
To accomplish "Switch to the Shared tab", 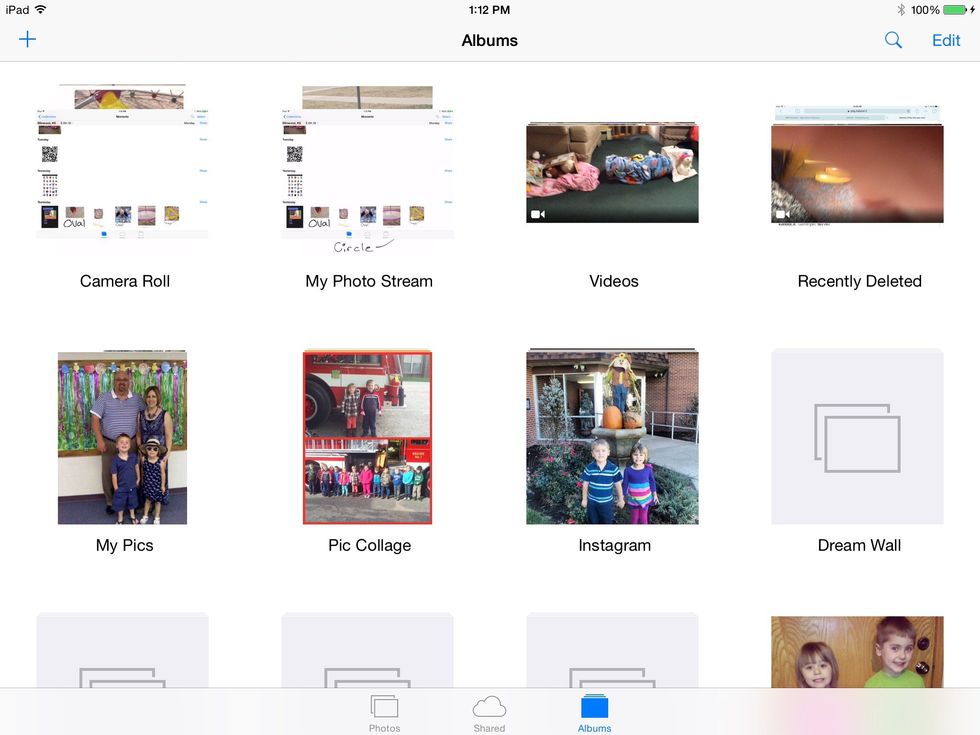I will point(489,713).
